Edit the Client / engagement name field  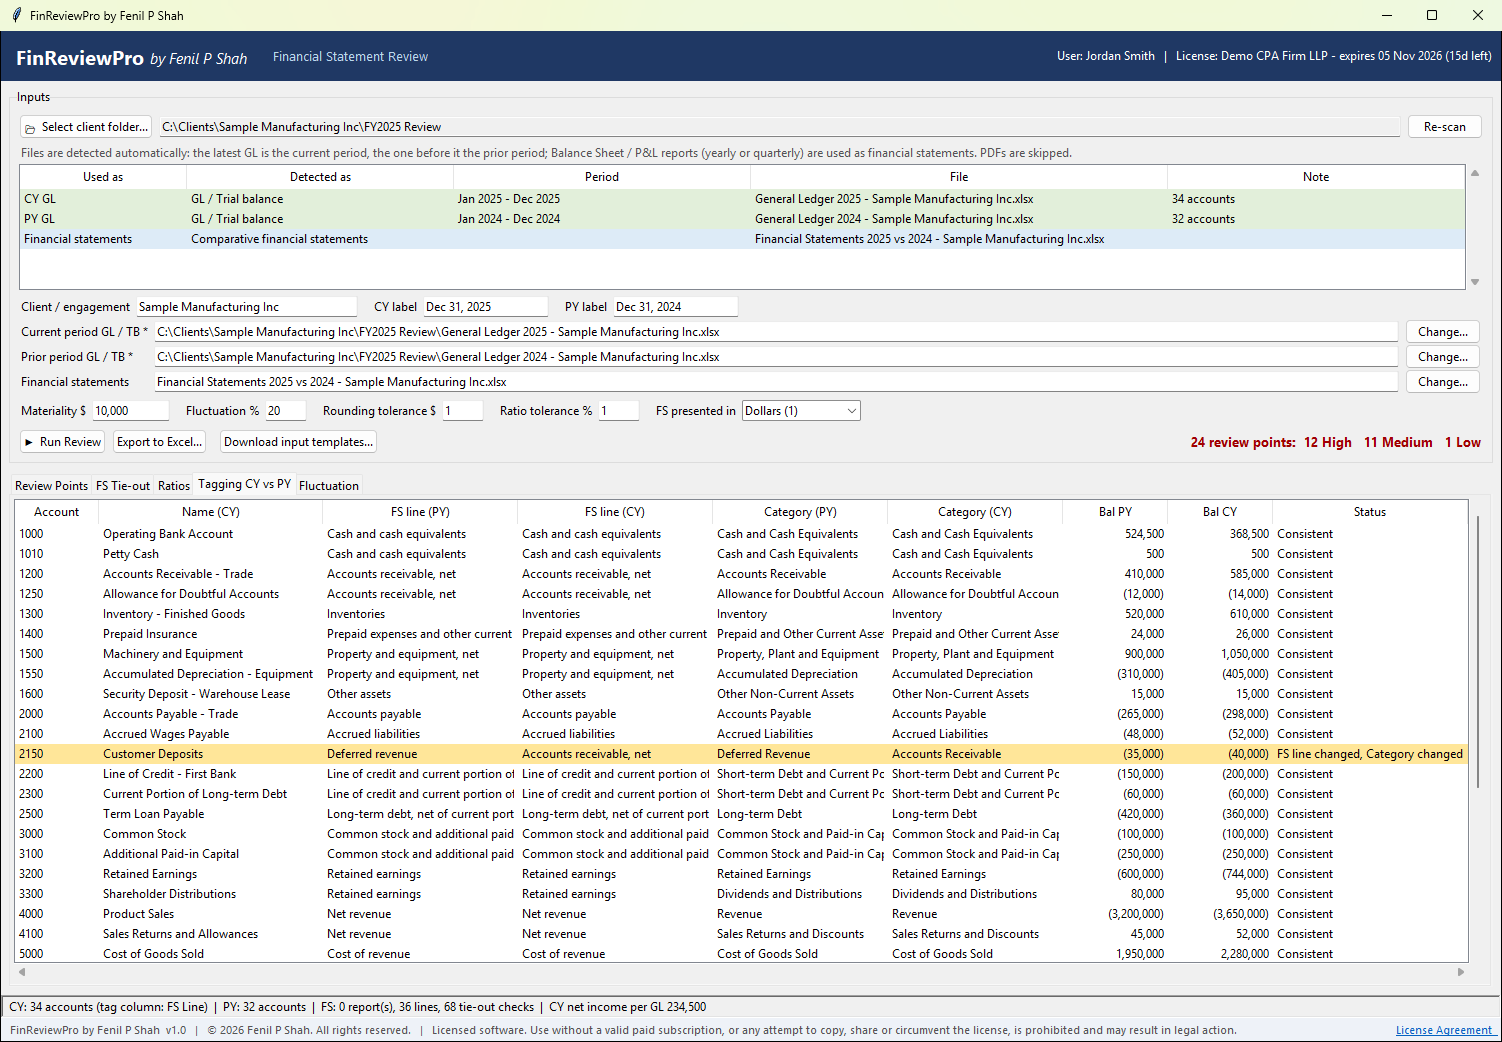tap(246, 307)
